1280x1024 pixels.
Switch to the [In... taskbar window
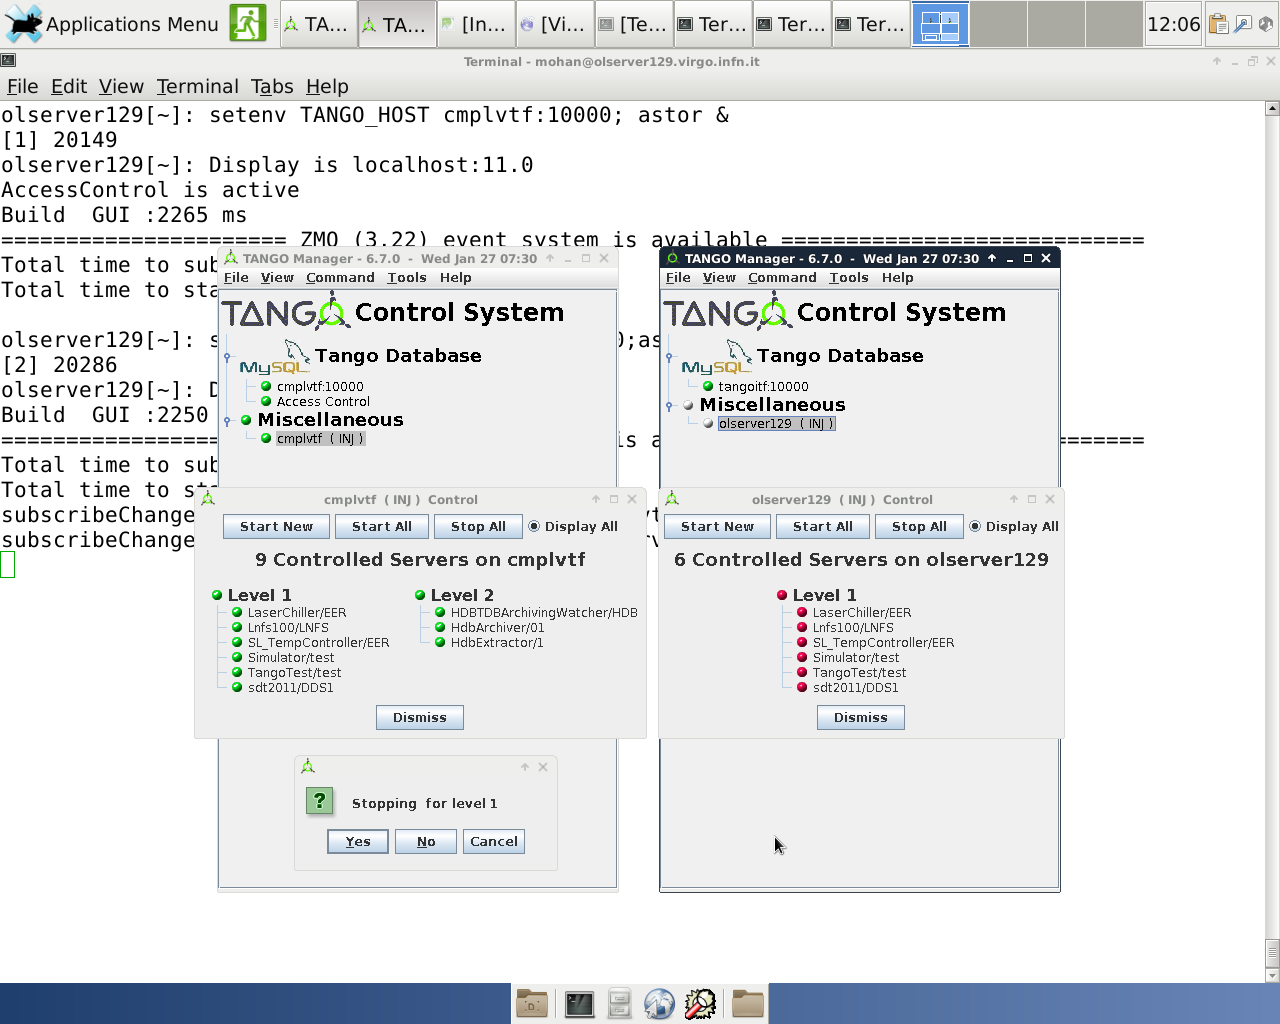point(474,24)
